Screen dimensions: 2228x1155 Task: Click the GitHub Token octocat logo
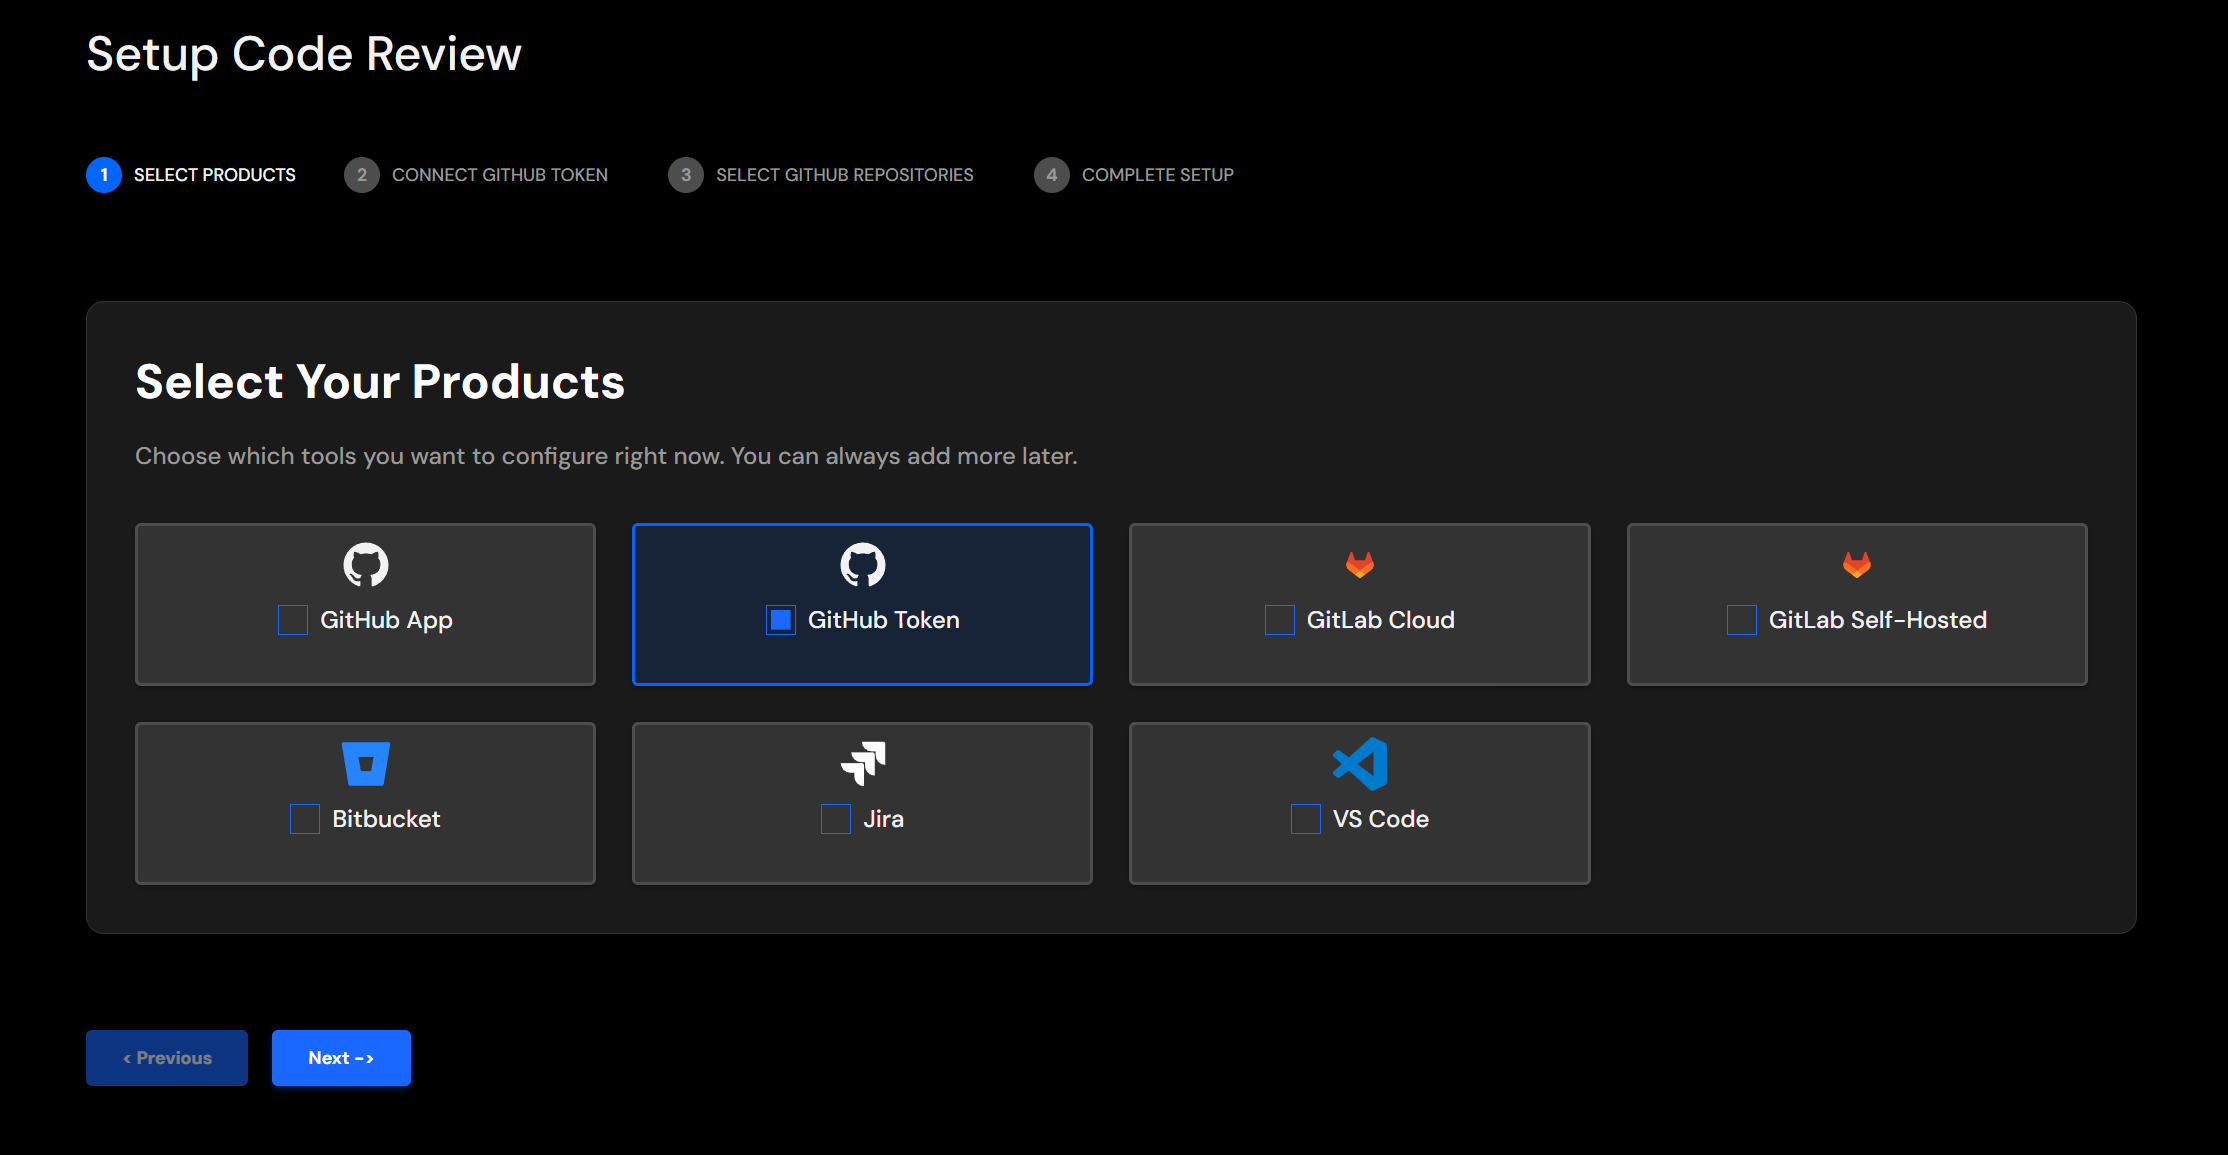pyautogui.click(x=862, y=565)
